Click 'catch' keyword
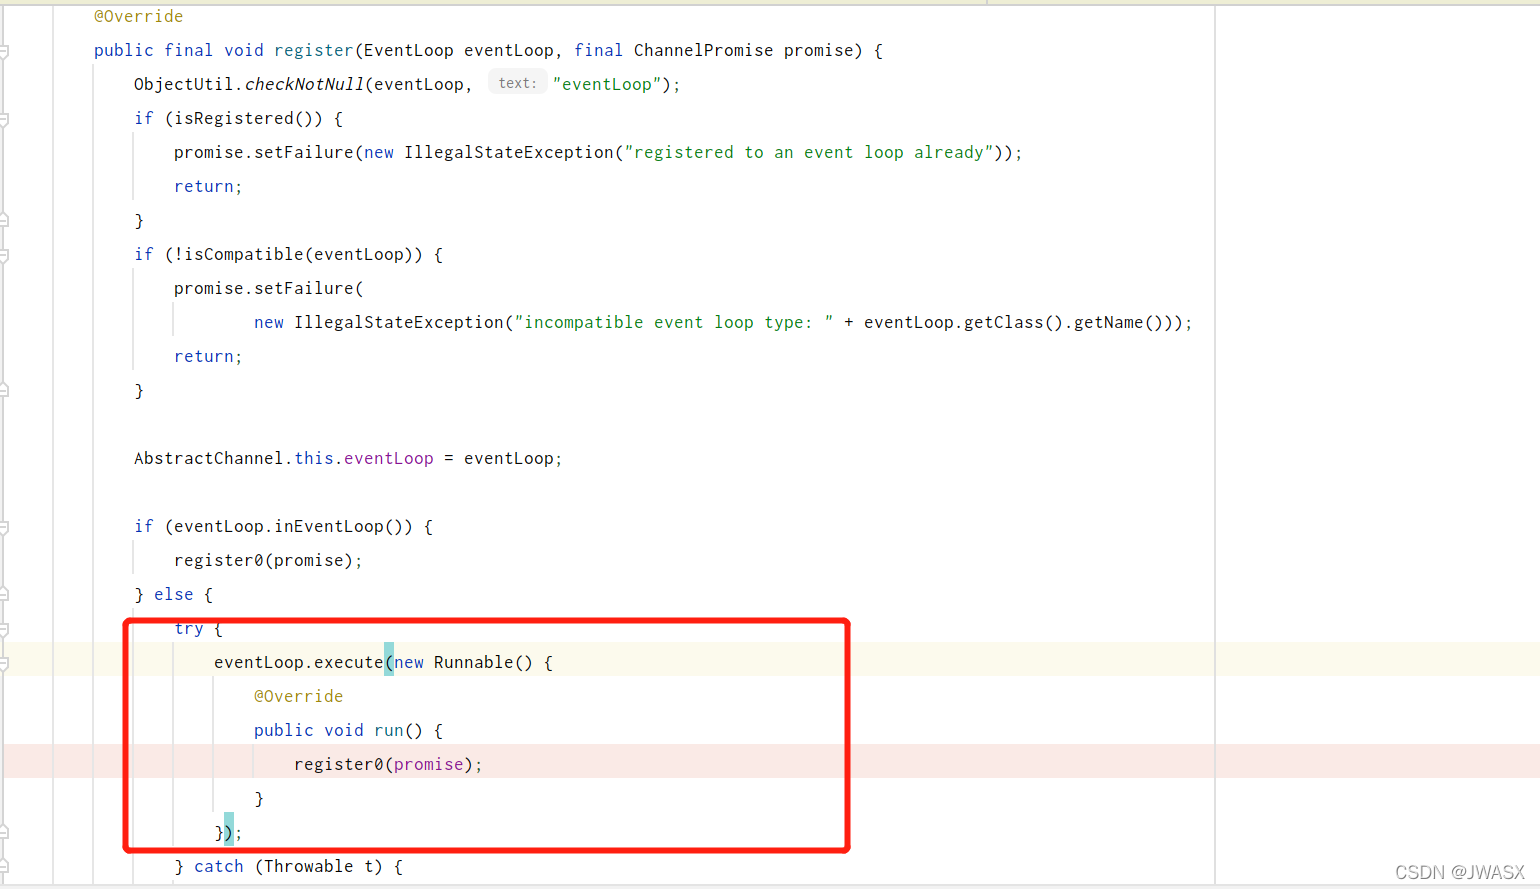The width and height of the screenshot is (1540, 889). pyautogui.click(x=219, y=867)
